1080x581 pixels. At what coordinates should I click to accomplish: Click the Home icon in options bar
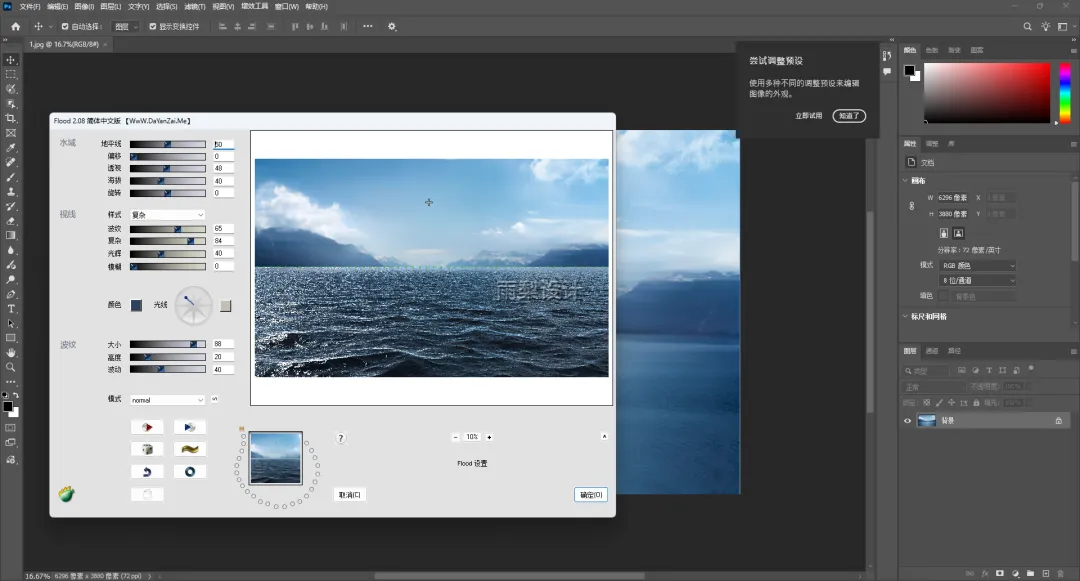click(15, 26)
